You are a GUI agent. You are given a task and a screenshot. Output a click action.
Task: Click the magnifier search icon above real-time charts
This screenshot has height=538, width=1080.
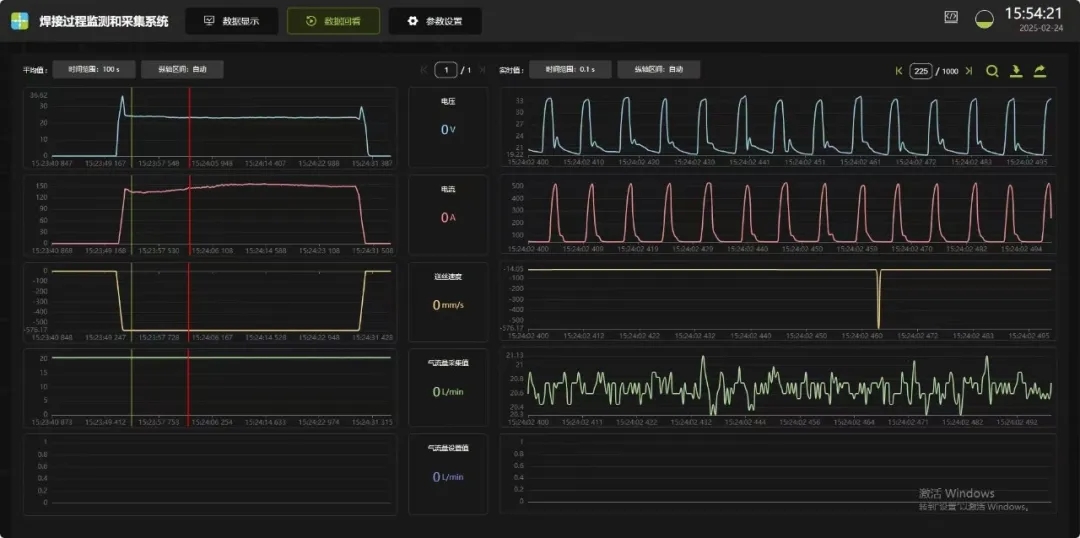point(992,71)
